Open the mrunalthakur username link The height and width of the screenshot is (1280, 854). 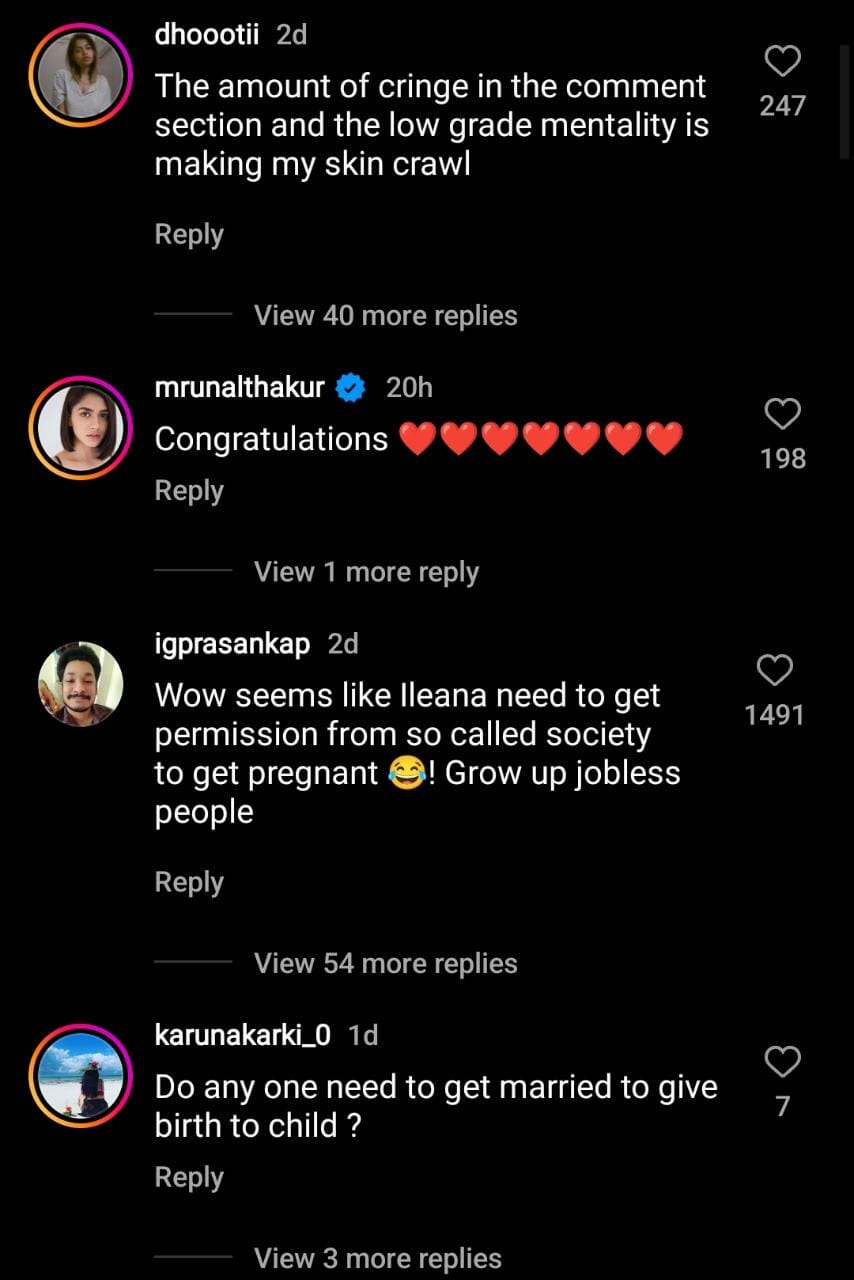click(x=240, y=387)
